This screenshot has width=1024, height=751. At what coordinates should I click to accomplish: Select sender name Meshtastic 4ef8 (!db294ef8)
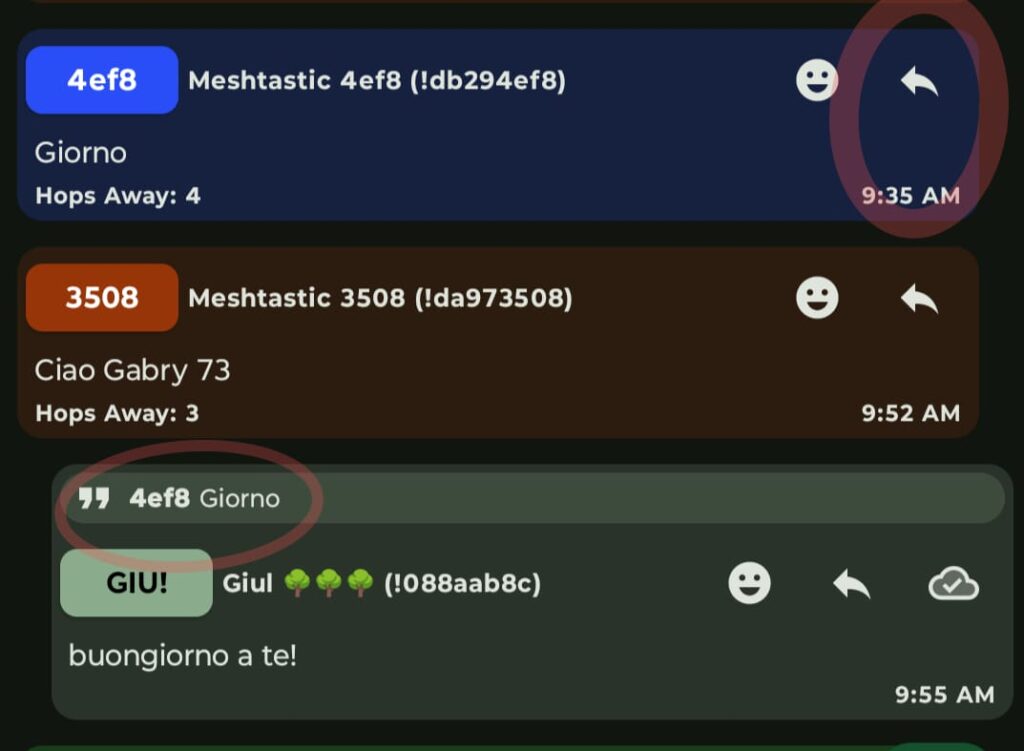pyautogui.click(x=377, y=80)
